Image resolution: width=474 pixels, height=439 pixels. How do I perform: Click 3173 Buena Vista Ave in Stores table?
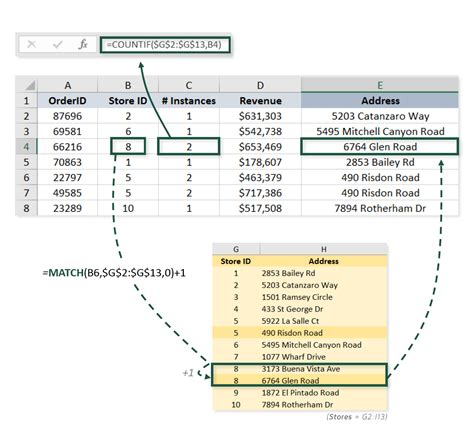pos(301,369)
